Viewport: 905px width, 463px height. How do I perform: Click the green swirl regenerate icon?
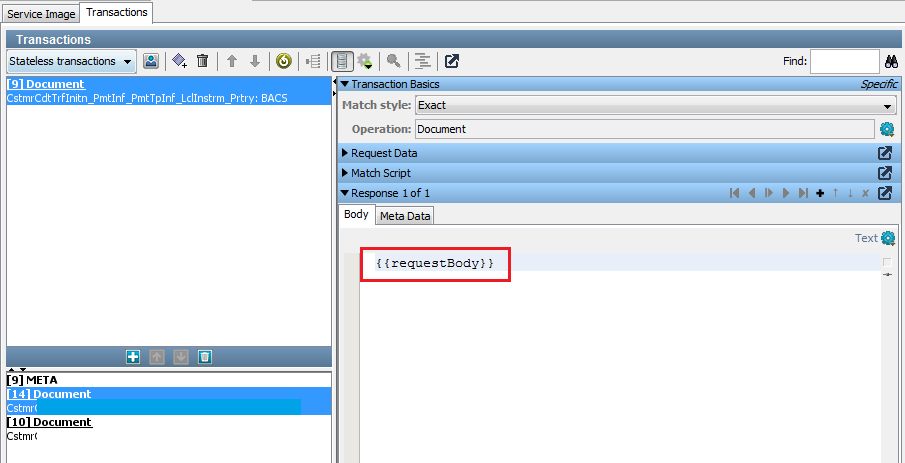(x=283, y=61)
